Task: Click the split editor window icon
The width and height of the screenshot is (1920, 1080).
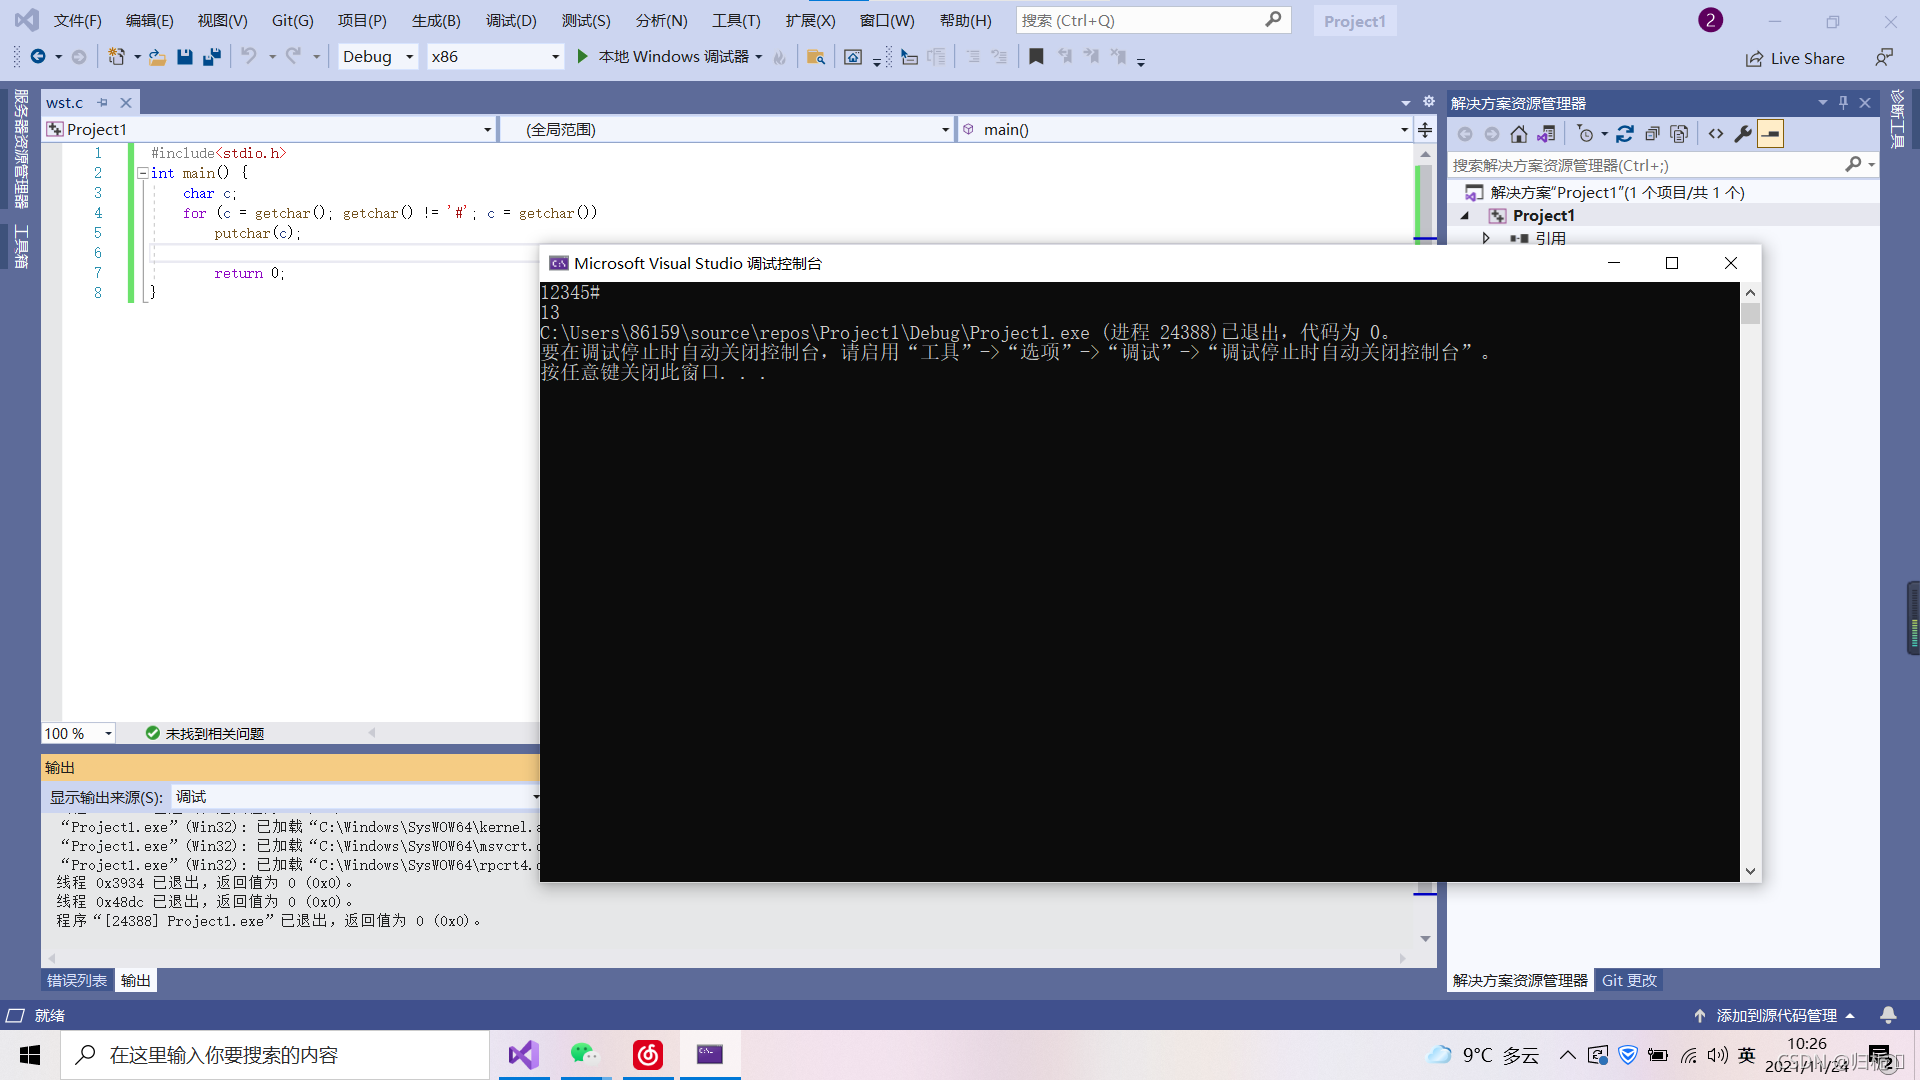Action: point(1425,130)
